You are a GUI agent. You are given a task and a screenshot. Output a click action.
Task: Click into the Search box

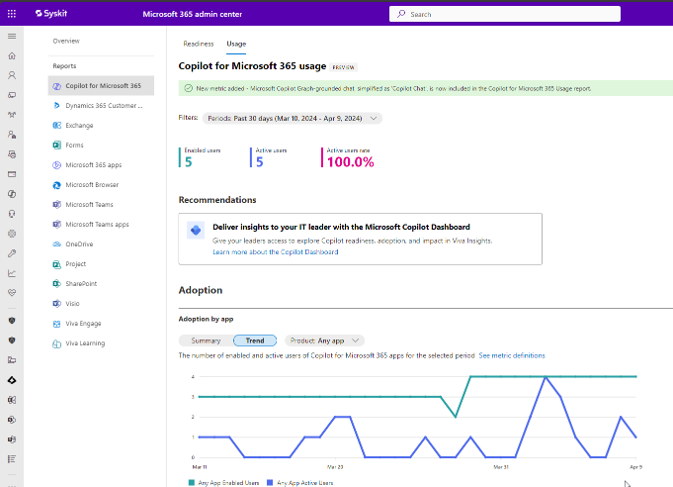[505, 14]
